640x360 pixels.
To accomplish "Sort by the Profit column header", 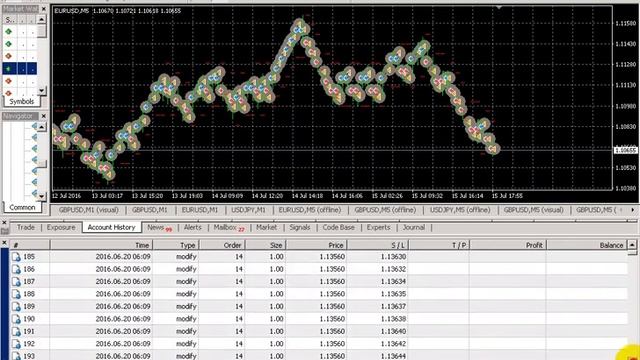I will click(x=507, y=245).
